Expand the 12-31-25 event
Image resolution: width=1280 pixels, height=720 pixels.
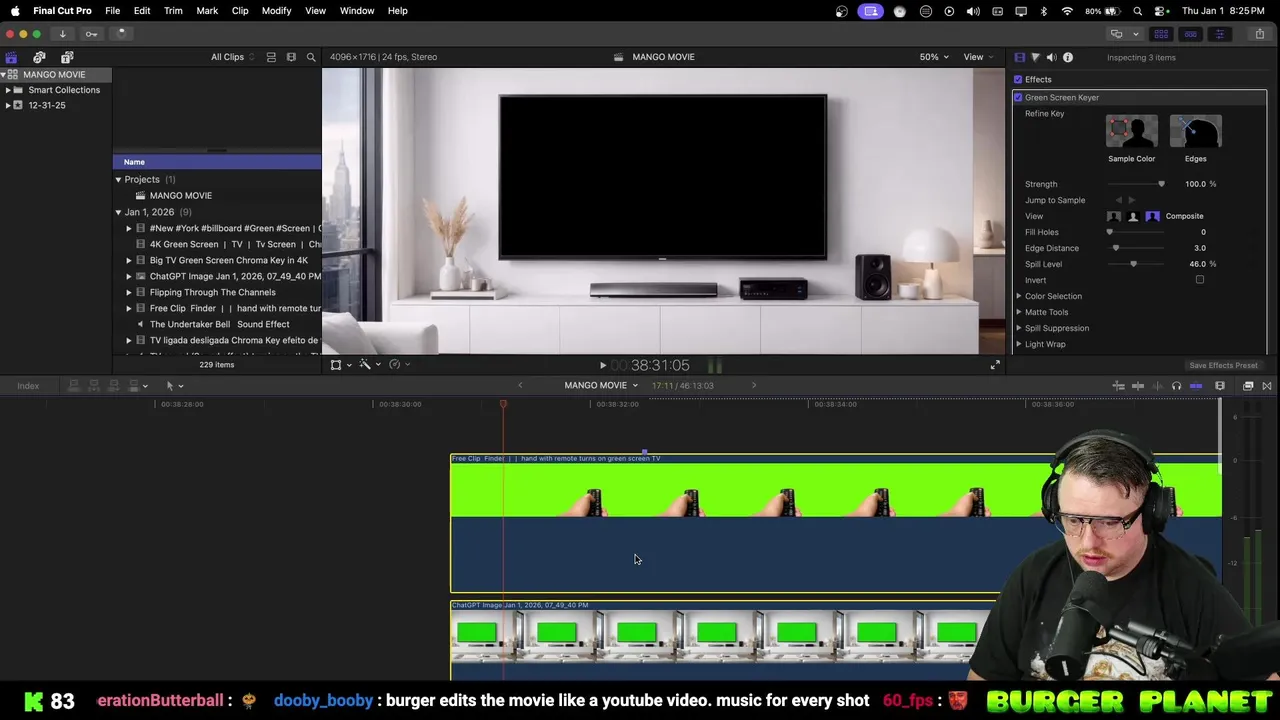pyautogui.click(x=8, y=105)
